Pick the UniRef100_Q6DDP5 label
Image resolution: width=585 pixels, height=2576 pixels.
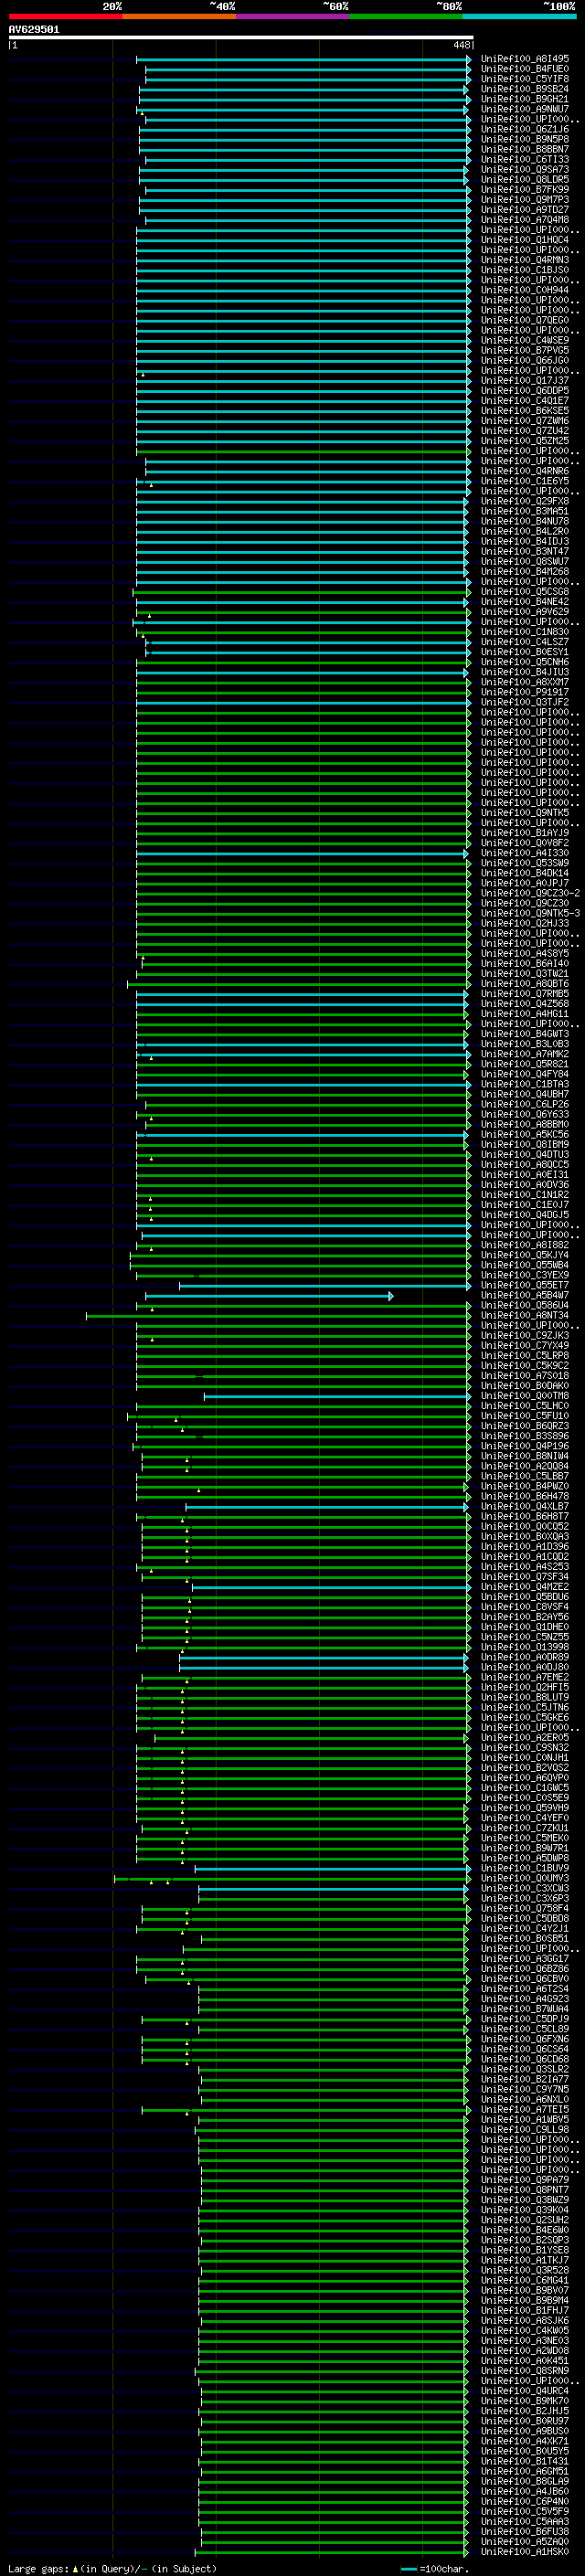[x=525, y=390]
